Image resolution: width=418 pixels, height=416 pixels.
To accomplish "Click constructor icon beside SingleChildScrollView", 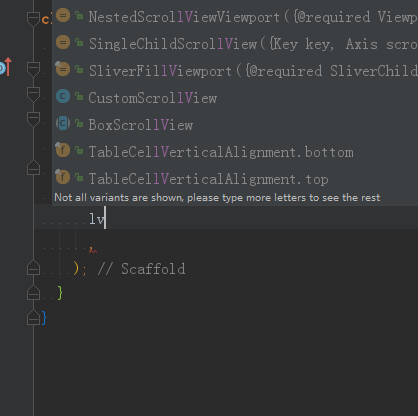I will (63, 42).
